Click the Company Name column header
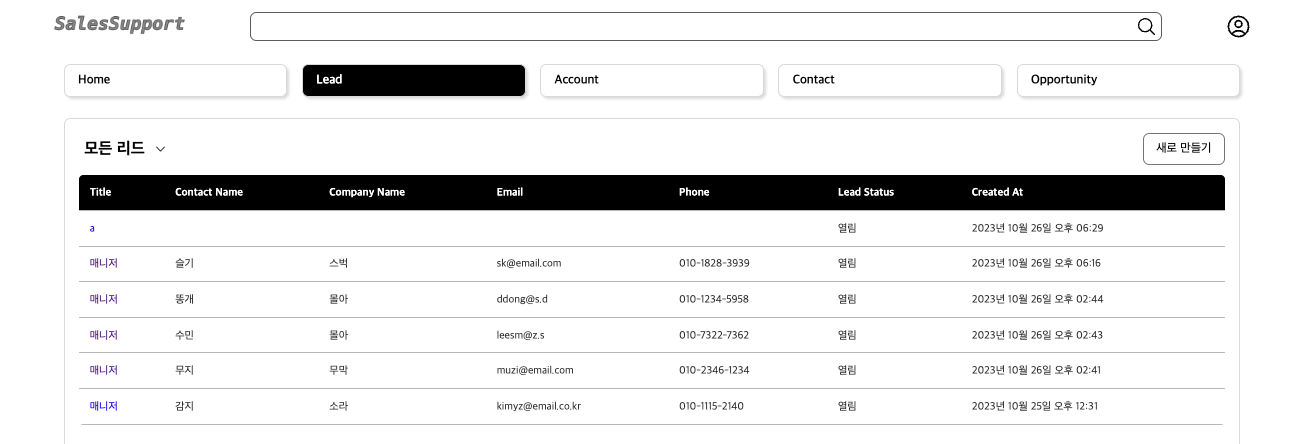 [366, 192]
